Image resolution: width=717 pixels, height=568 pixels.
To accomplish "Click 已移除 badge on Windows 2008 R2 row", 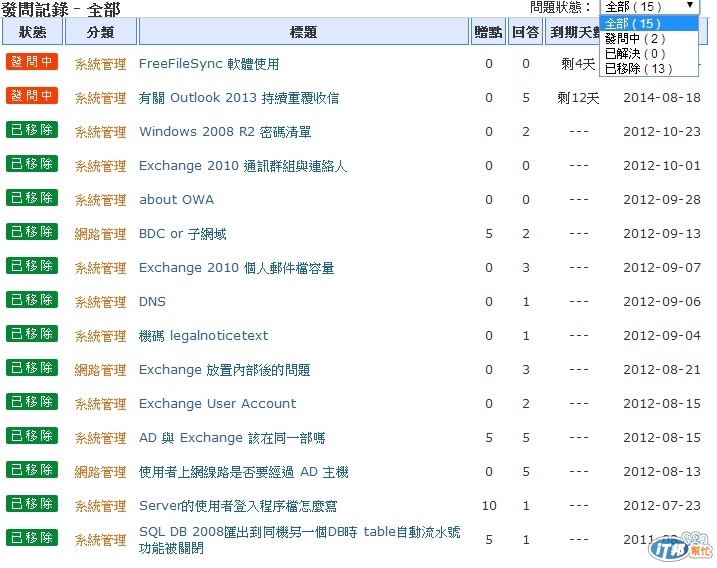I will tap(32, 130).
